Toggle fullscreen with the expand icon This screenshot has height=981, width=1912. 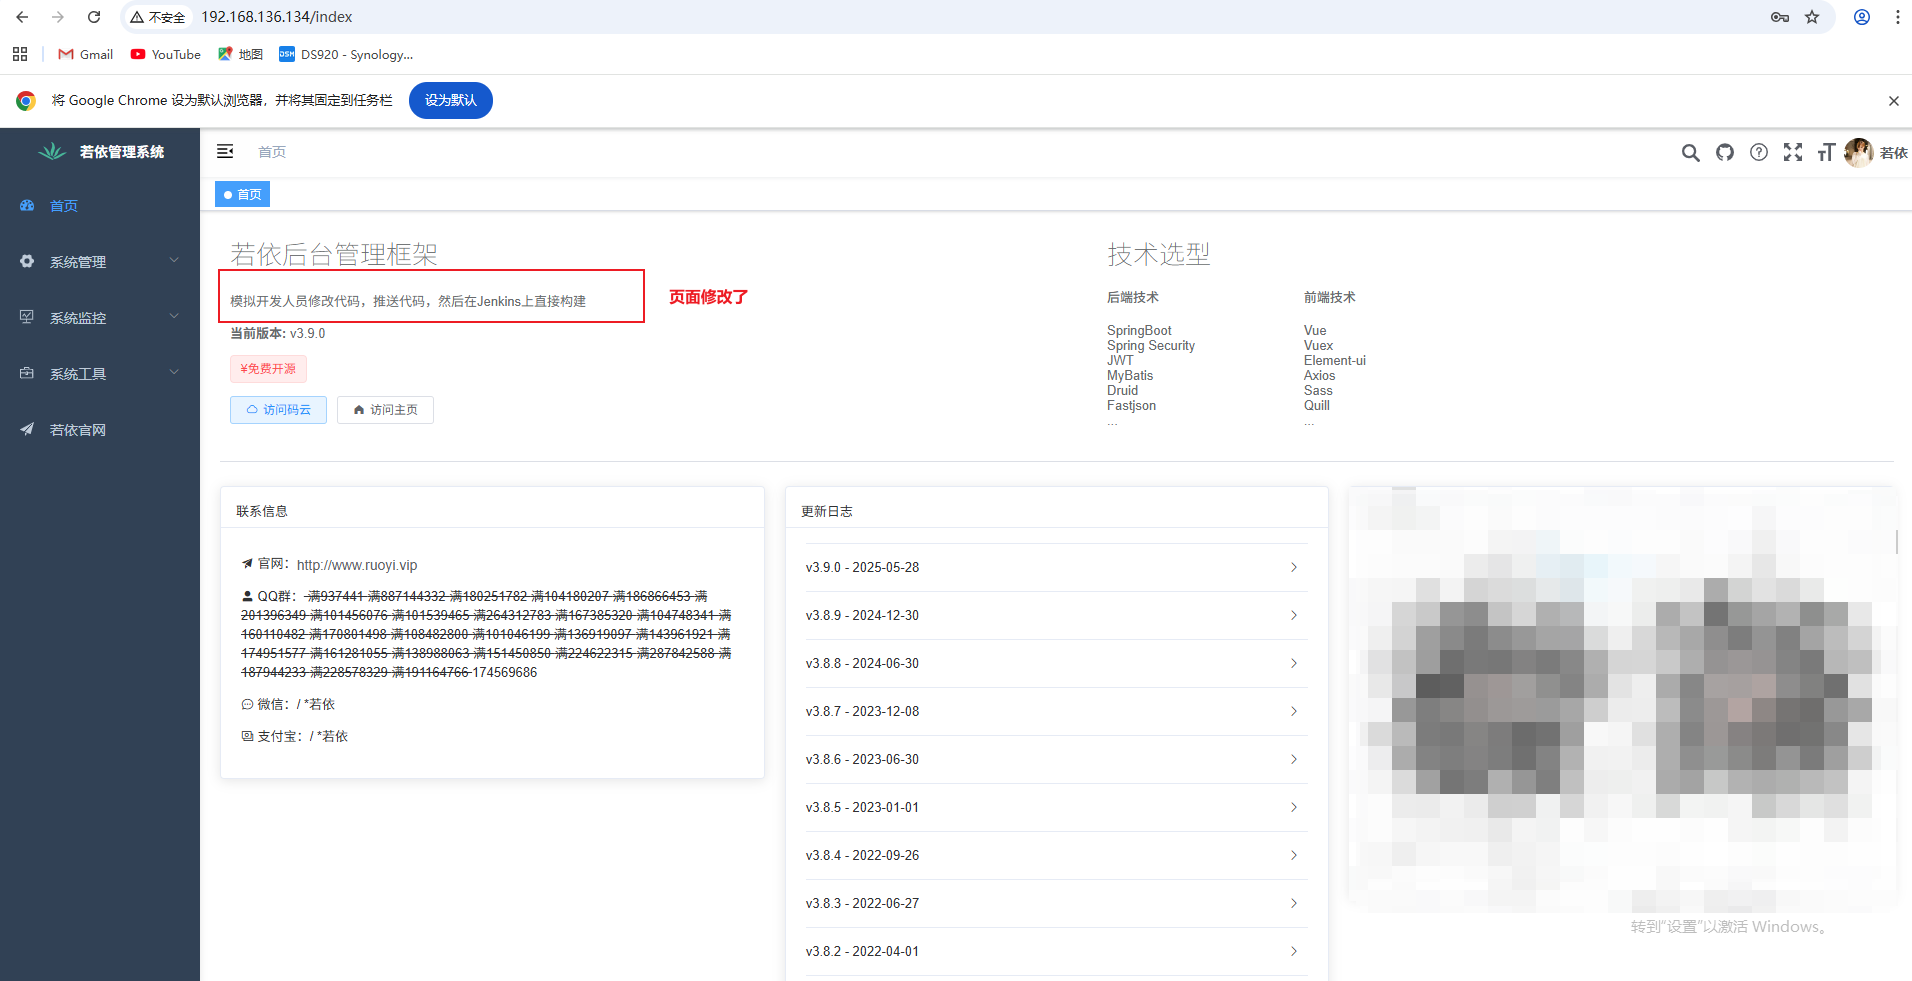[1793, 152]
